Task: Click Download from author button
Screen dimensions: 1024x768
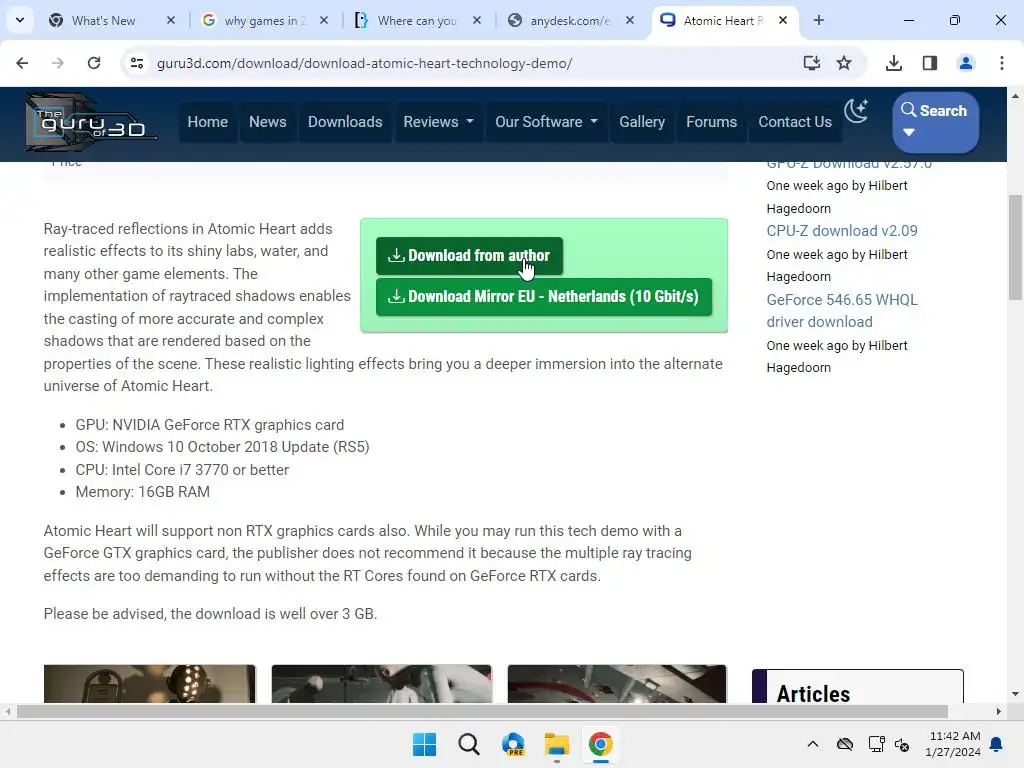Action: tap(469, 255)
